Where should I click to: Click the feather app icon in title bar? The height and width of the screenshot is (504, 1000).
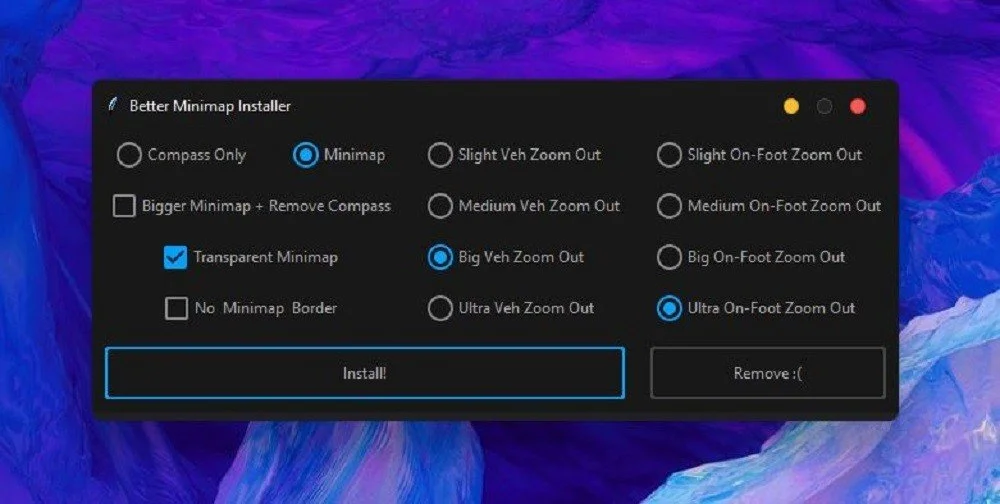coord(113,104)
